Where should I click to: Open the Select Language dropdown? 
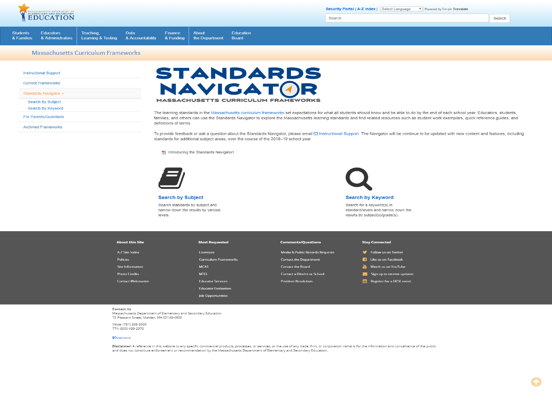401,9
